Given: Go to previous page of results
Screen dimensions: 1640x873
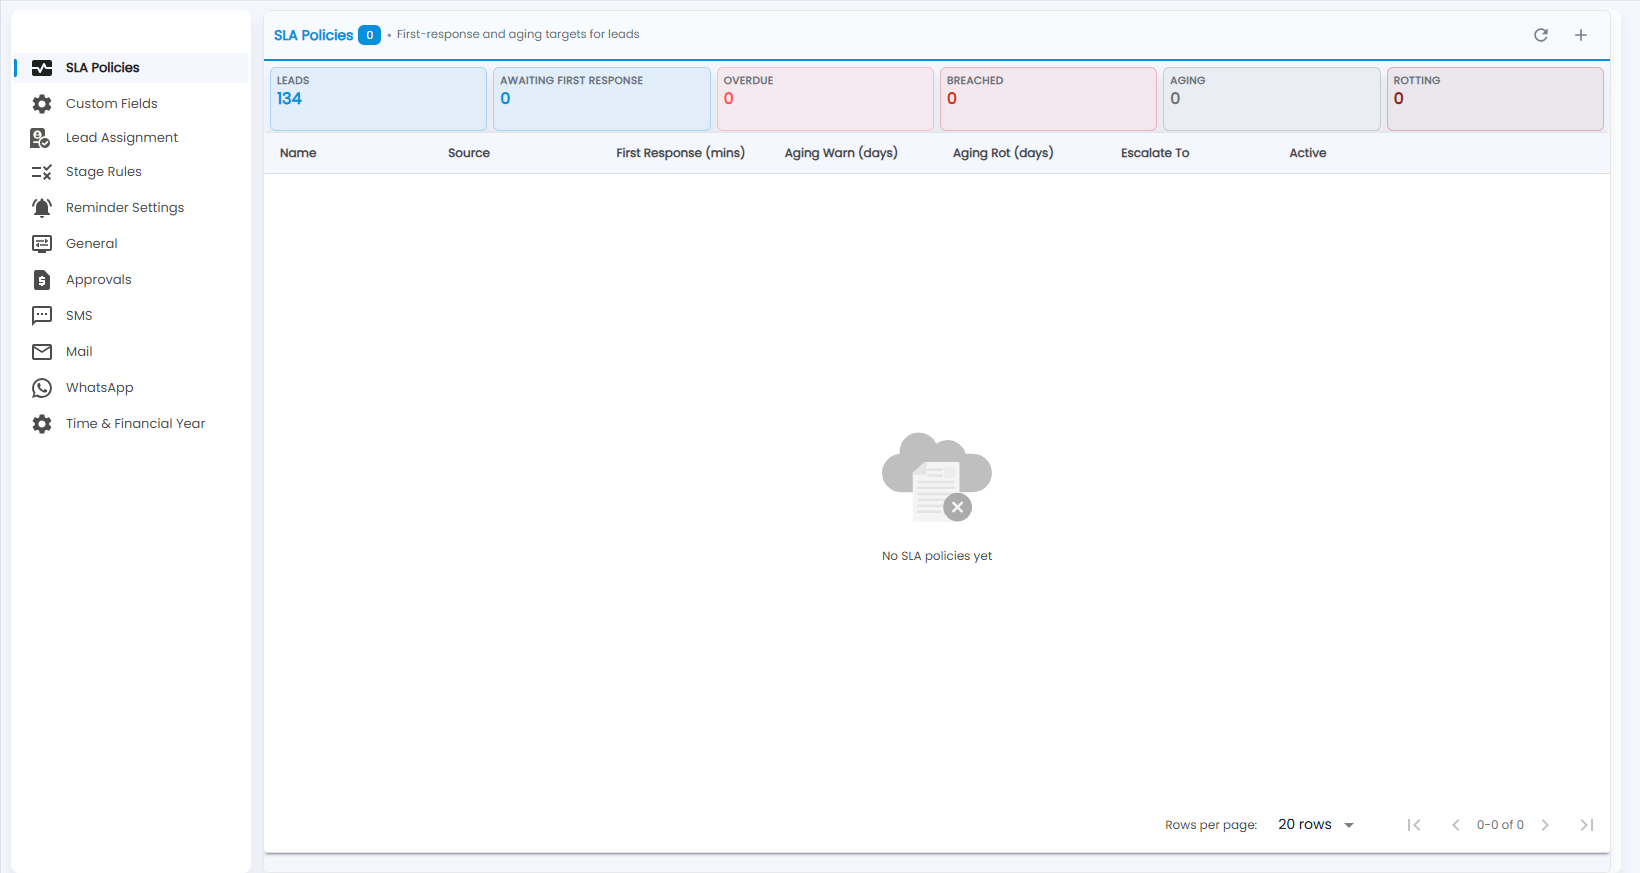Looking at the screenshot, I should pyautogui.click(x=1456, y=825).
